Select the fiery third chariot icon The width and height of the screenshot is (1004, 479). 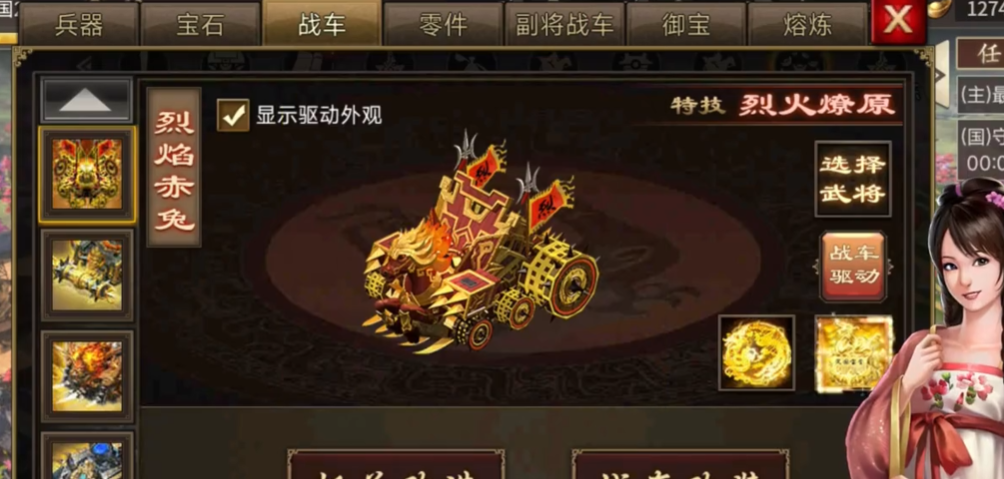pyautogui.click(x=87, y=376)
